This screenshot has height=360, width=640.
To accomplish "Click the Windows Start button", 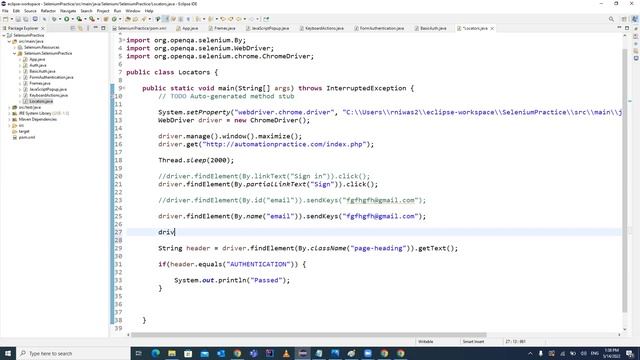I will (8, 353).
